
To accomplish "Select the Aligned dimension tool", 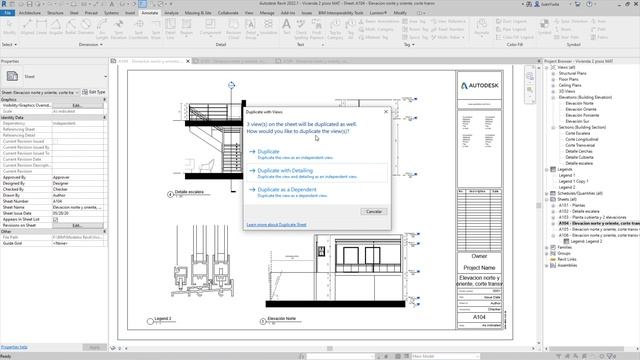I will click(x=27, y=28).
